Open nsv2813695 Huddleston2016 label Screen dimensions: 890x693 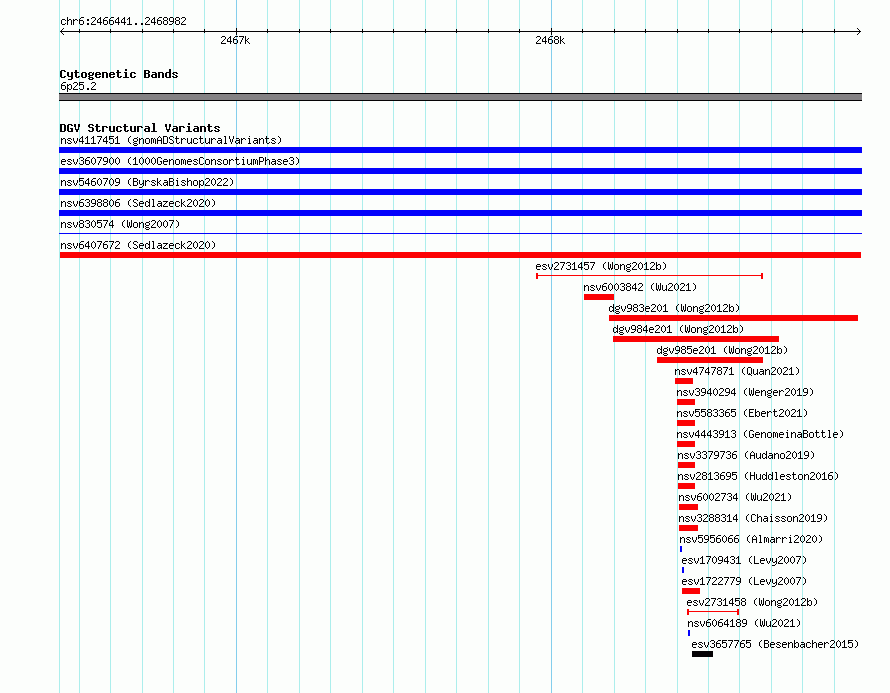tap(758, 476)
